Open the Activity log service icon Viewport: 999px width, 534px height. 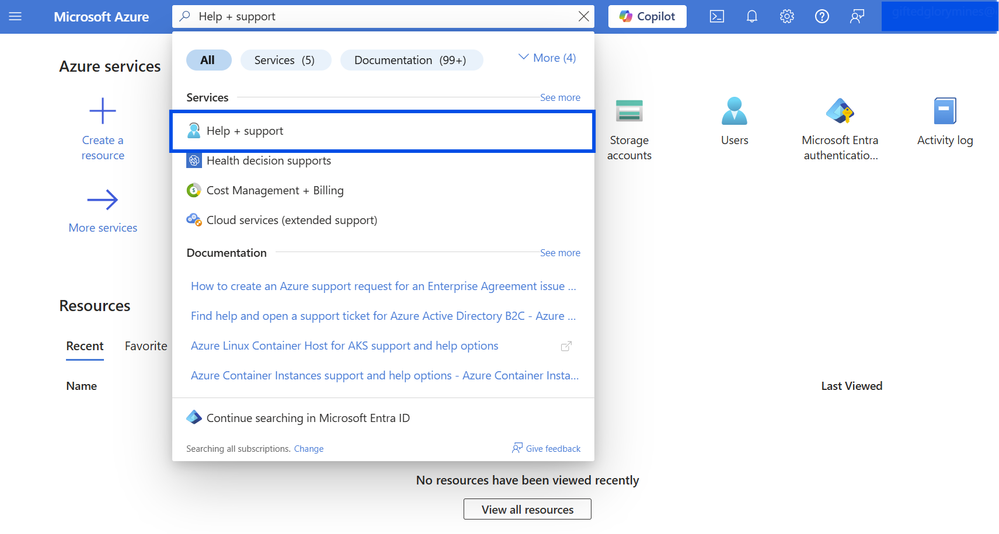(945, 111)
